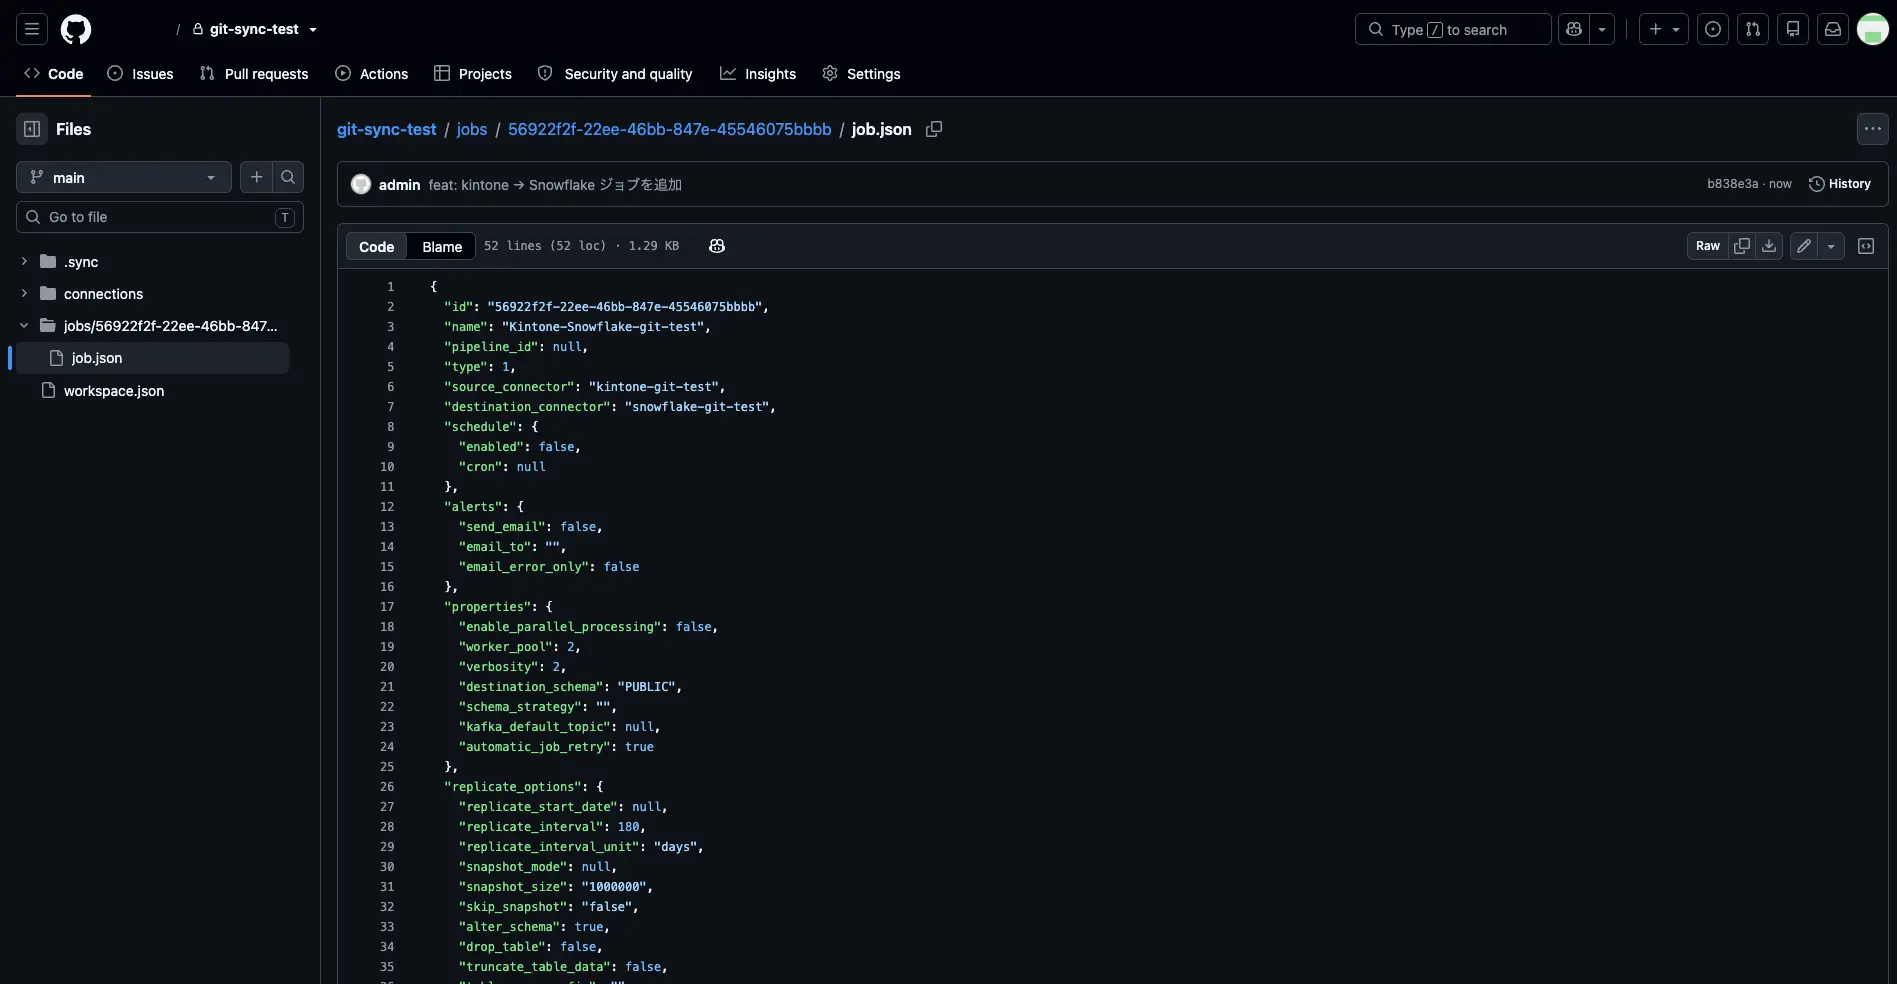Select job.json in file tree
This screenshot has height=984, width=1897.
click(x=152, y=358)
